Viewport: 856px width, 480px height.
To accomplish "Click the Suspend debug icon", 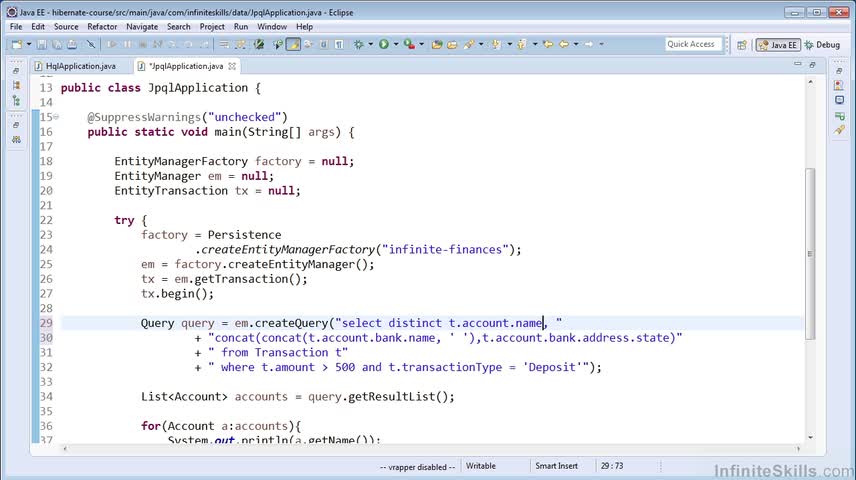I will pyautogui.click(x=127, y=44).
